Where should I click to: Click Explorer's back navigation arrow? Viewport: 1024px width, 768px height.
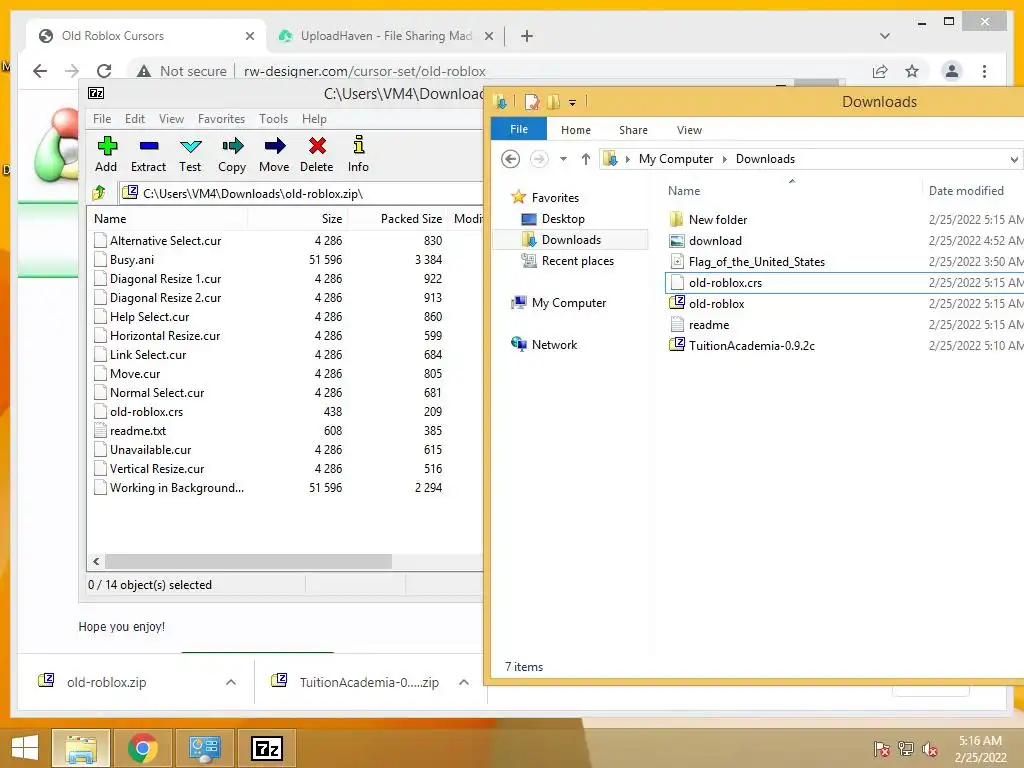(511, 159)
